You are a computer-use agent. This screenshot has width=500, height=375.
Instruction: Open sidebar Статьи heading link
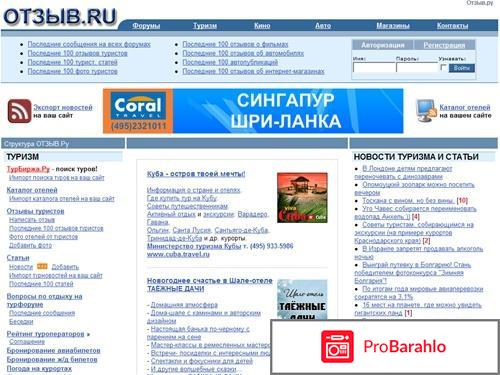18,258
